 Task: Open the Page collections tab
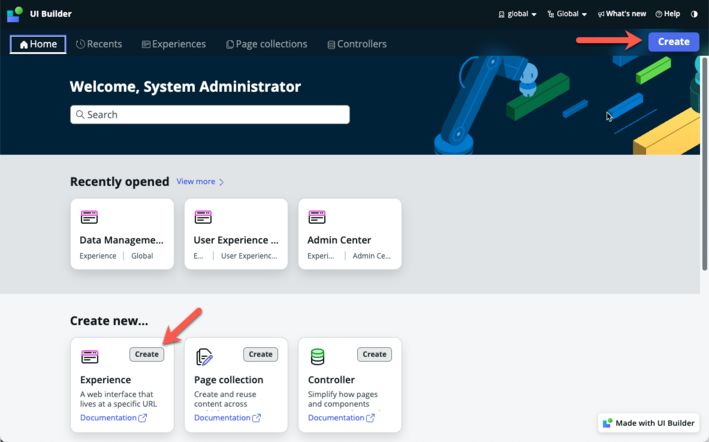pyautogui.click(x=267, y=44)
